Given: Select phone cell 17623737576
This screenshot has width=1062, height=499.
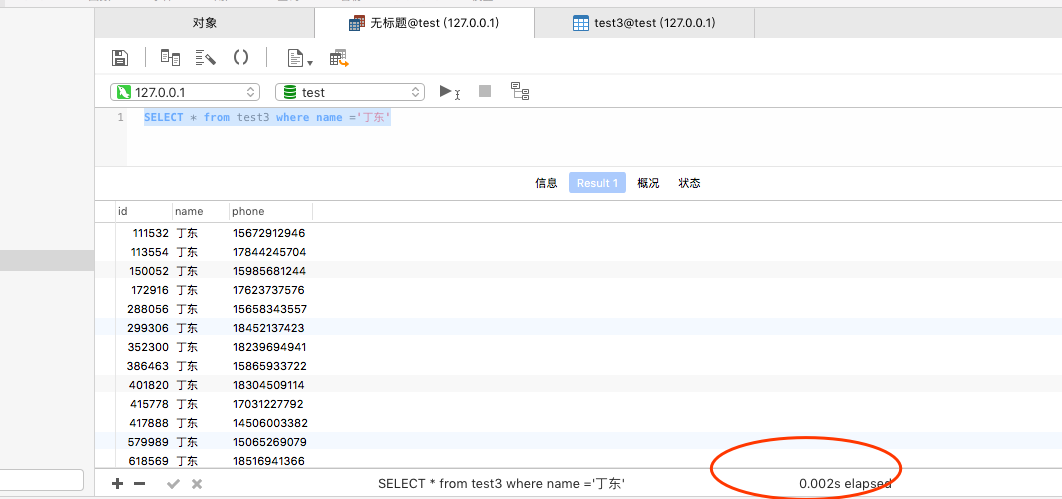Looking at the screenshot, I should pos(271,290).
